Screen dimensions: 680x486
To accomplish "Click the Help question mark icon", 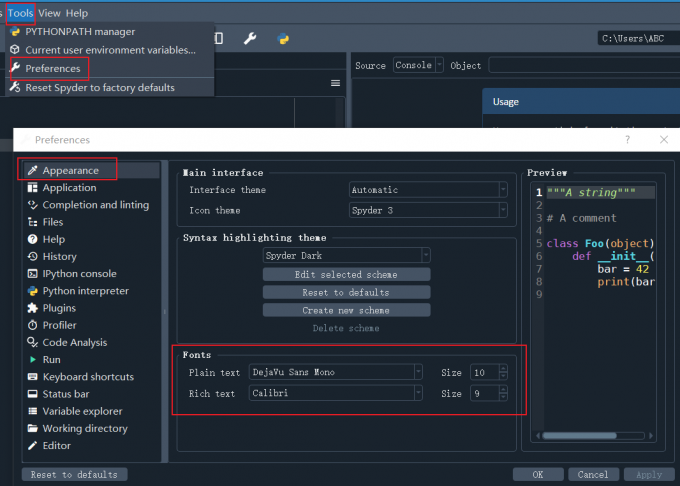I will tap(33, 239).
